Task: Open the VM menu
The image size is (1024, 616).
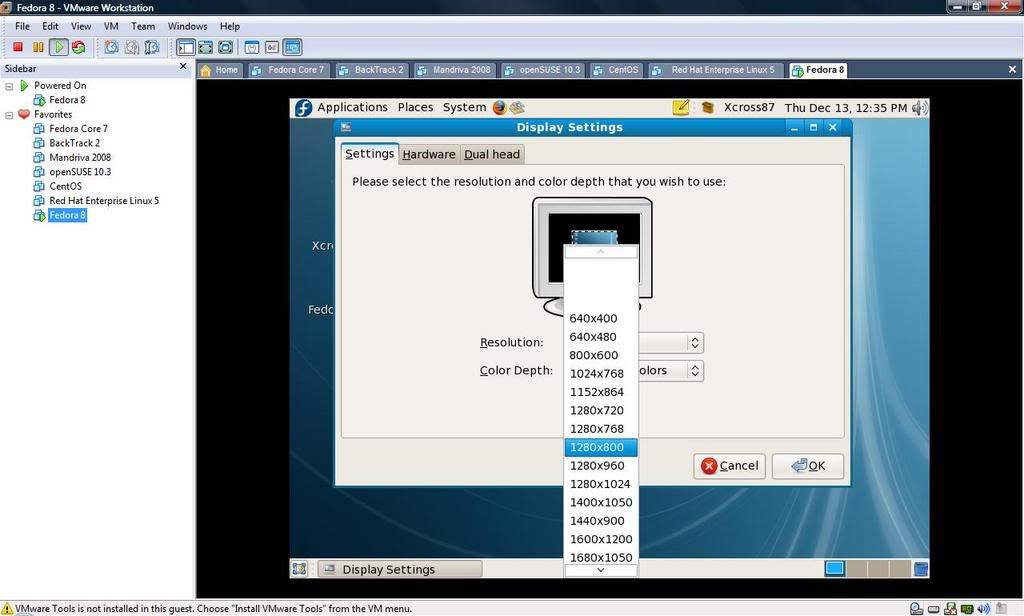Action: point(111,26)
